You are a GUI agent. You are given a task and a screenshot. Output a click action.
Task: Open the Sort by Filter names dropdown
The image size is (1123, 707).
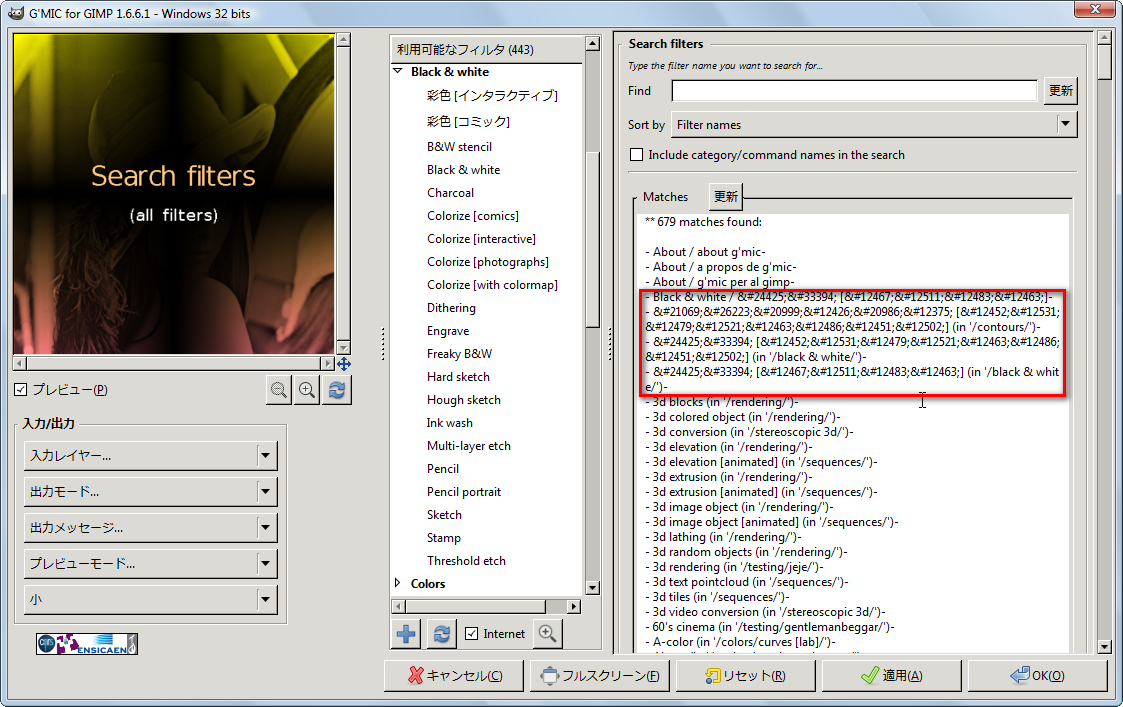874,125
